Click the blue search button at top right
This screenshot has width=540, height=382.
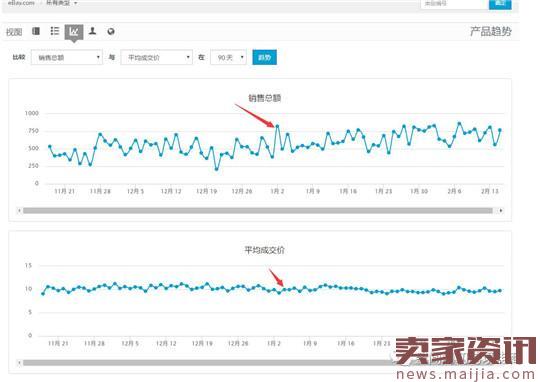[x=500, y=3]
